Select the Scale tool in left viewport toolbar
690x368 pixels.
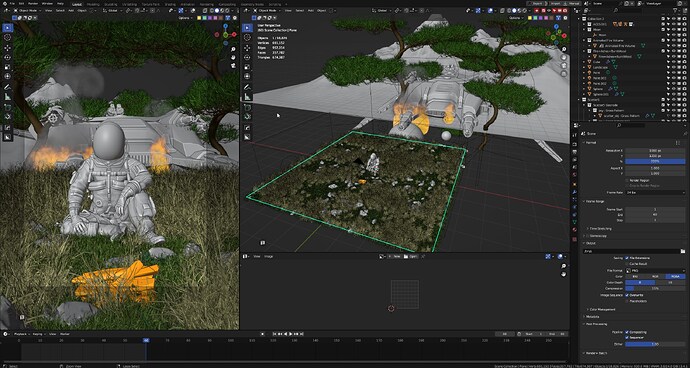pos(7,67)
